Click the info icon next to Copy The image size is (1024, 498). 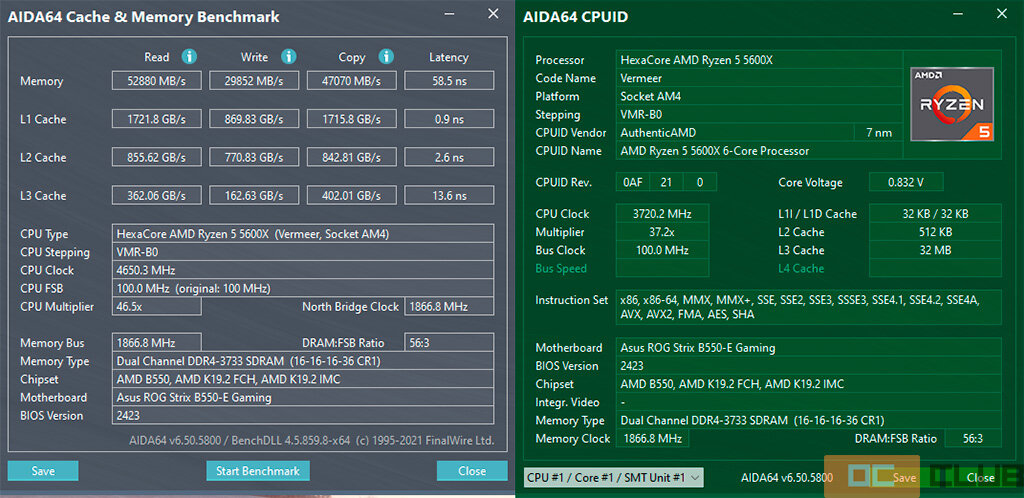(x=386, y=57)
